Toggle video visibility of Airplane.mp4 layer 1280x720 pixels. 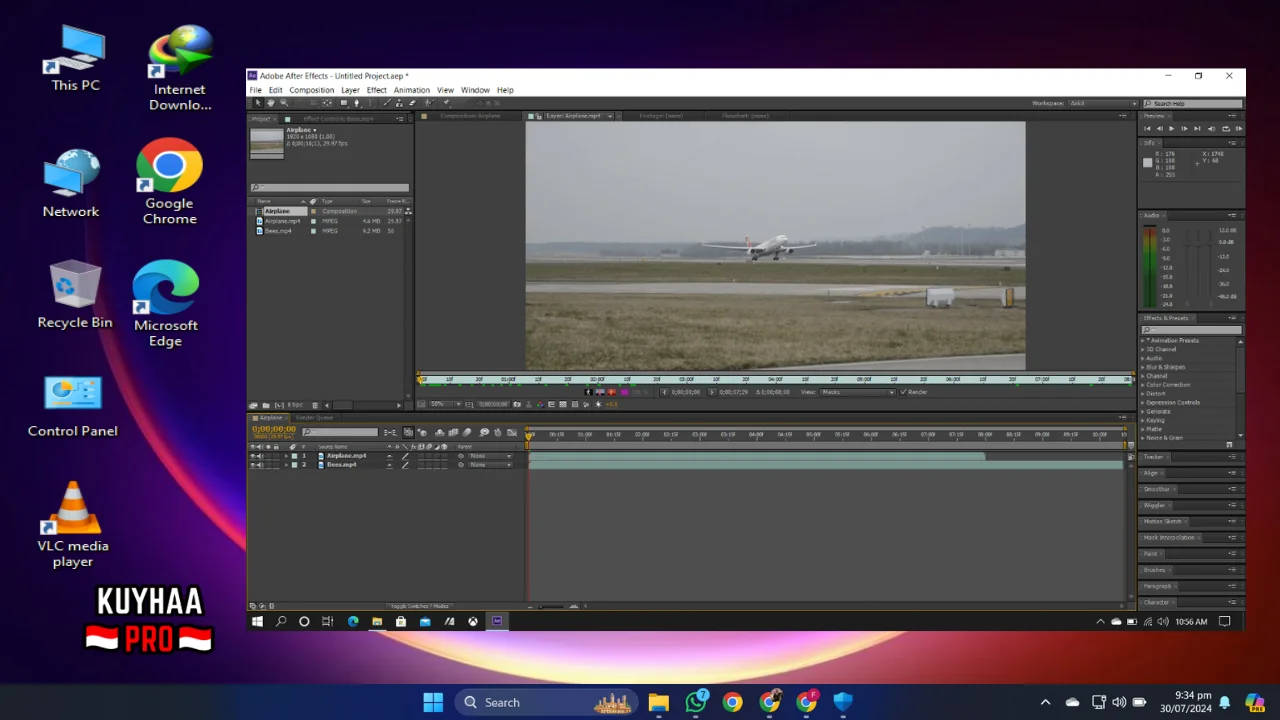(x=252, y=456)
